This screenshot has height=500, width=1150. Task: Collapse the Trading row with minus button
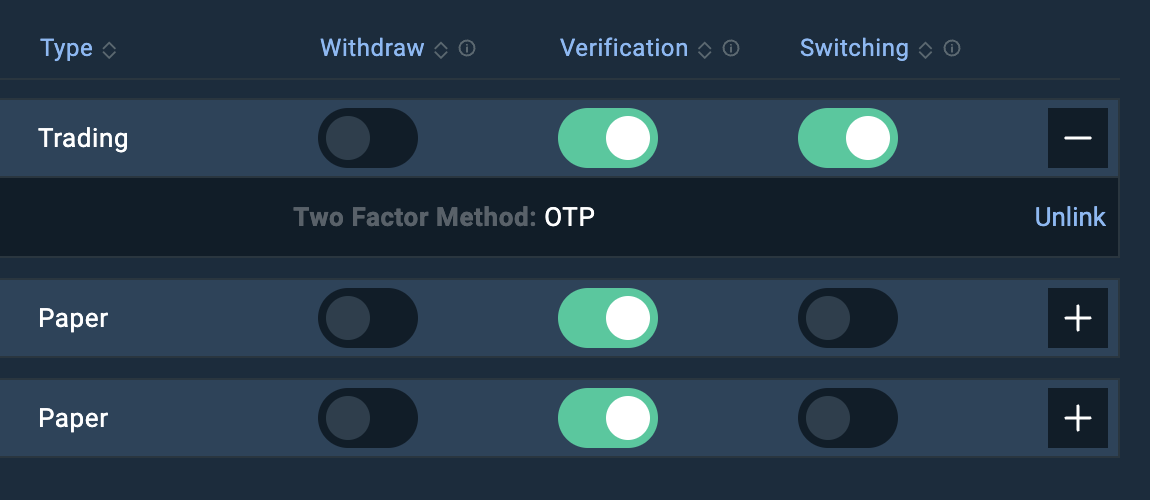click(x=1078, y=138)
